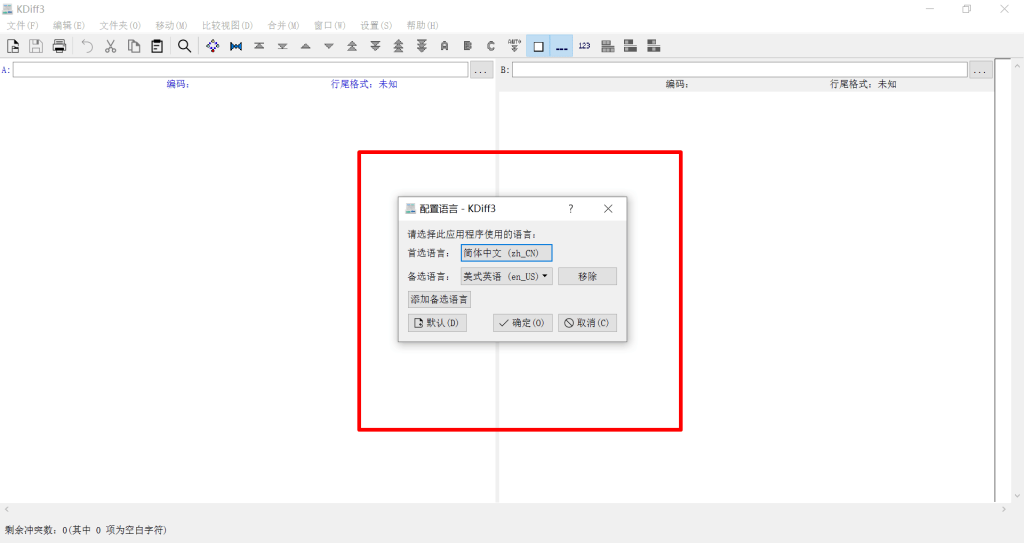Open the 编辑(E) menu

pos(69,25)
